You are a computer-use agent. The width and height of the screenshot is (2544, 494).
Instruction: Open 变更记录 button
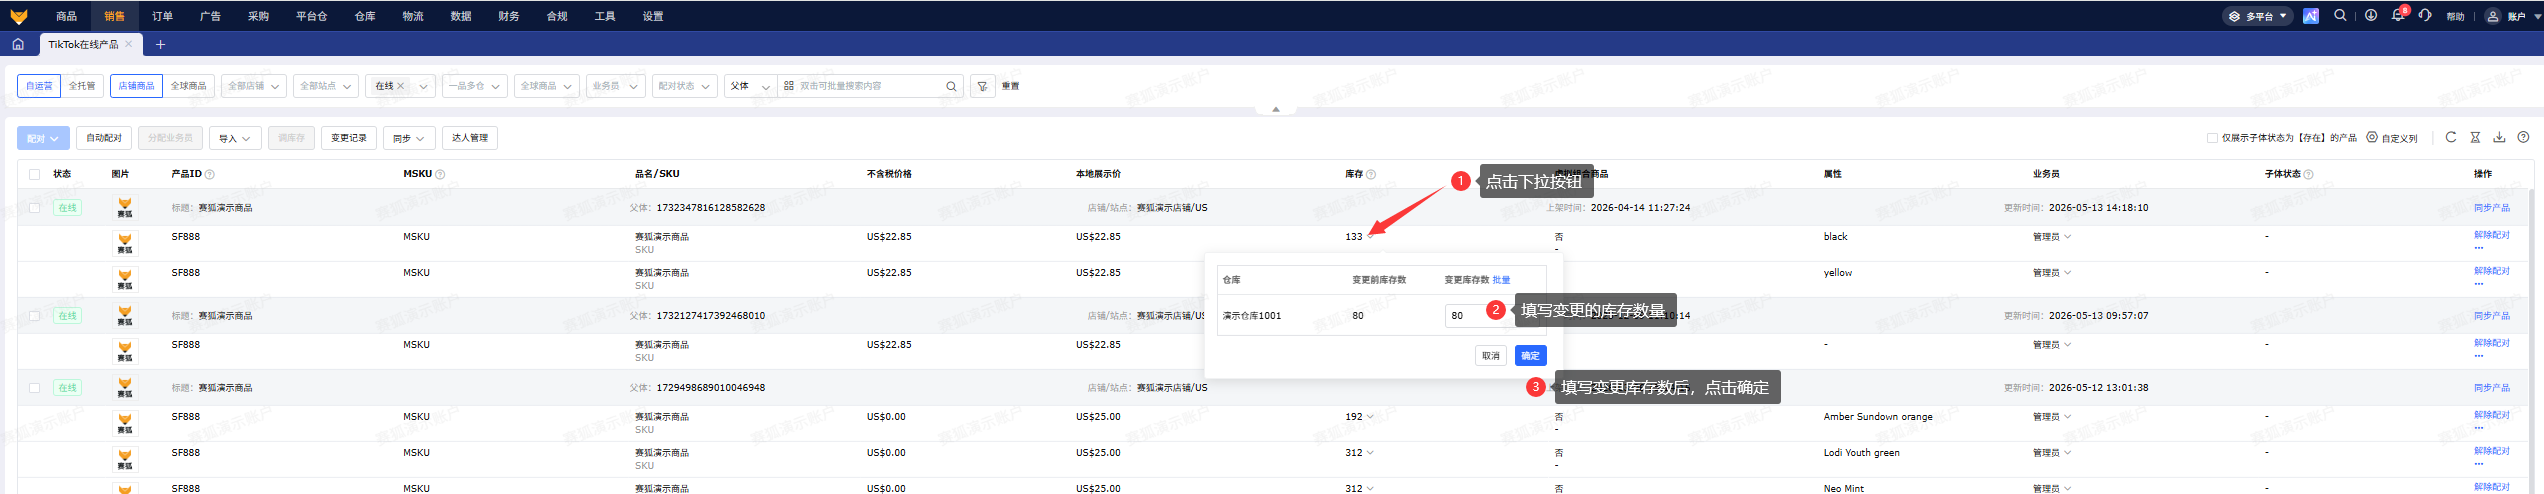point(349,138)
